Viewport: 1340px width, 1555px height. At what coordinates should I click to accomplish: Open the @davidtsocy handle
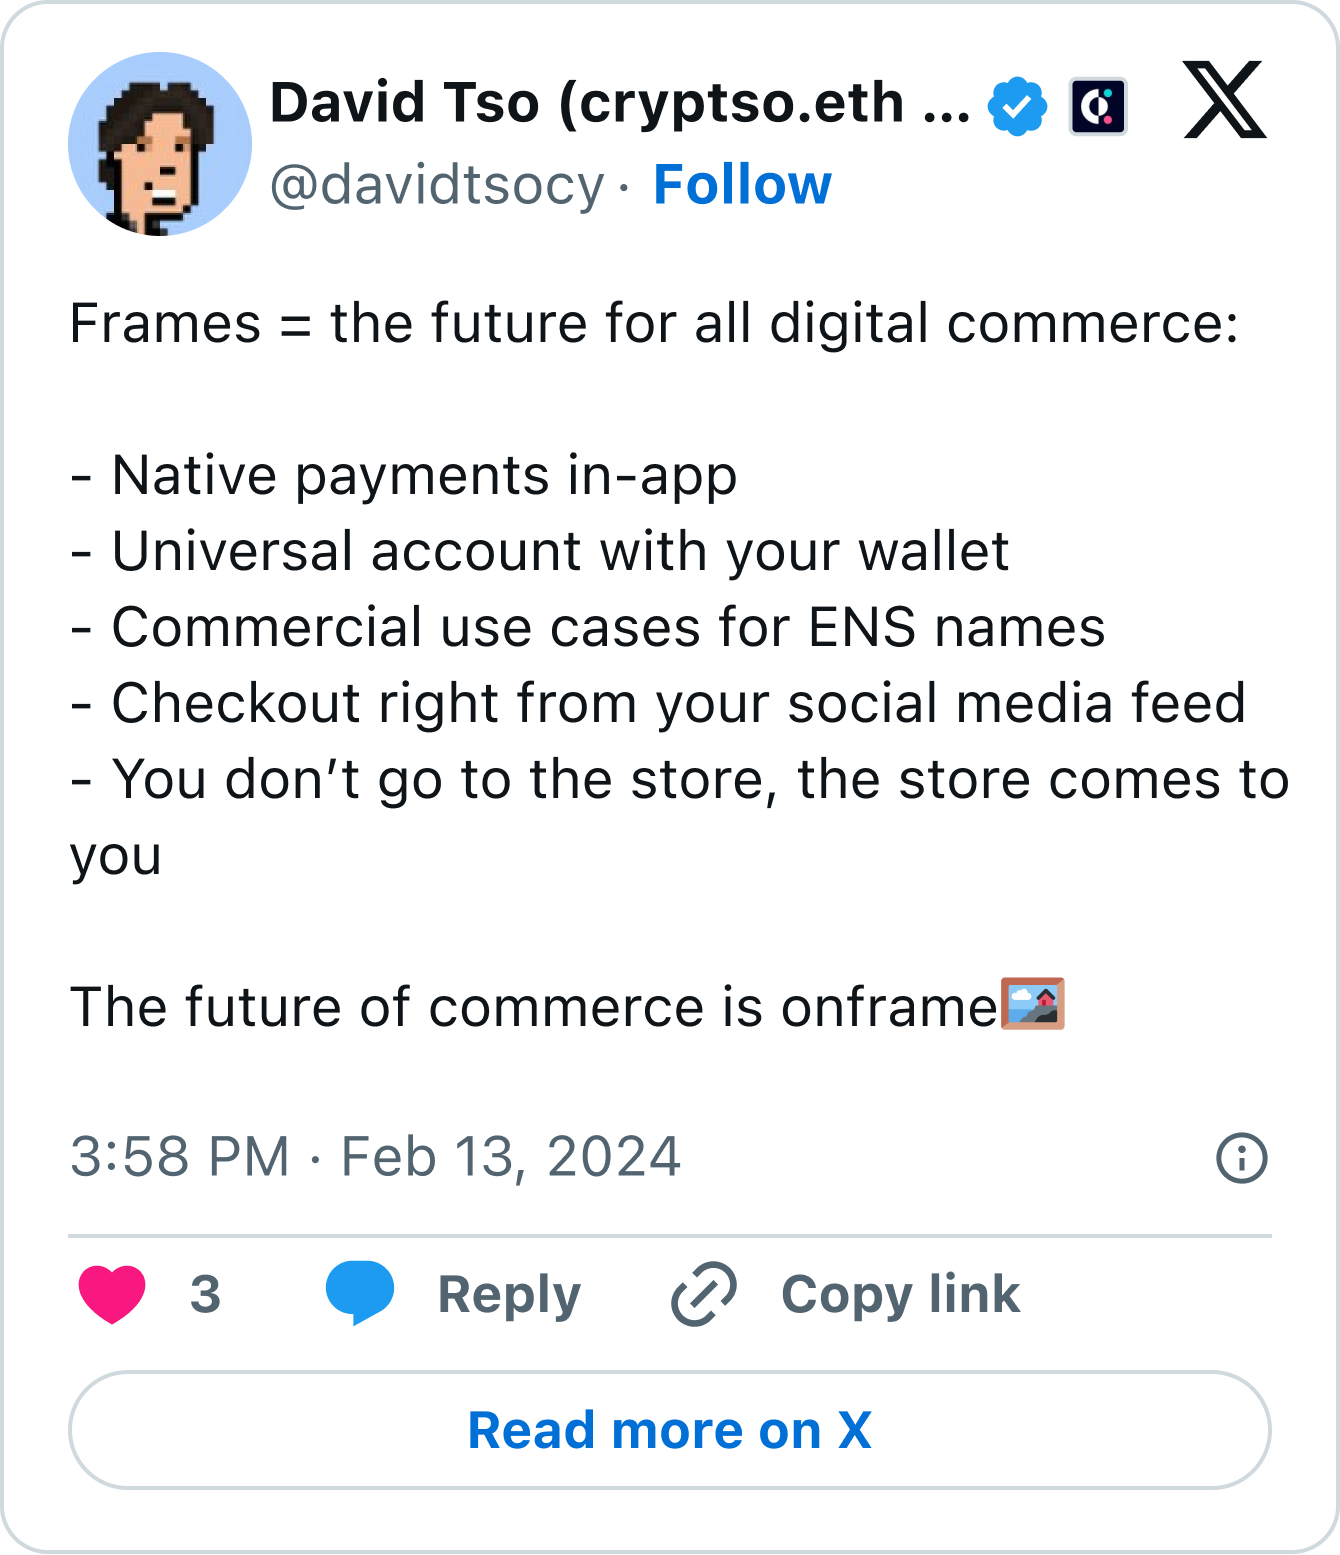[x=437, y=185]
